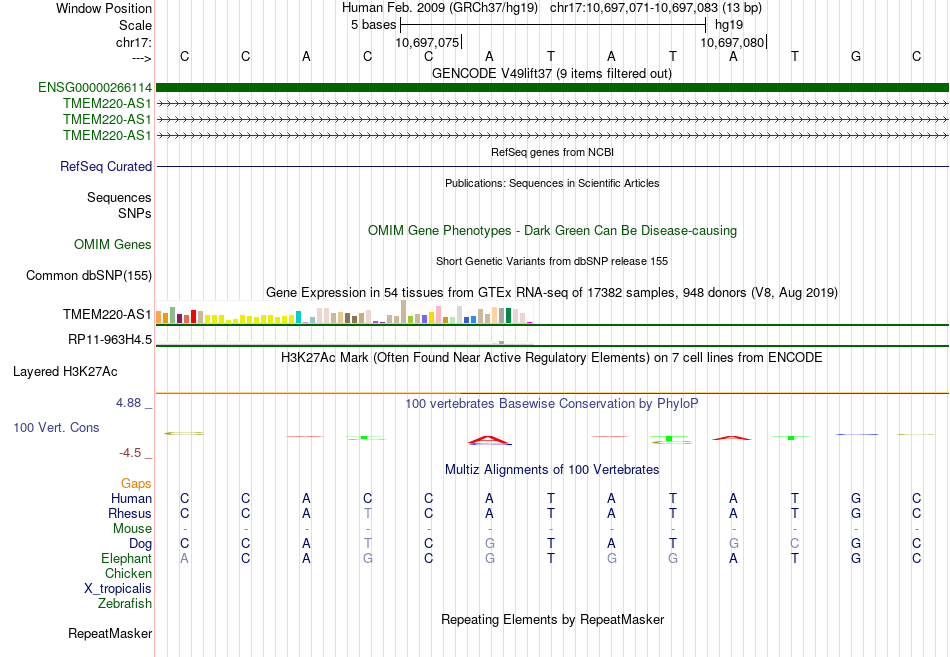Image resolution: width=950 pixels, height=657 pixels.
Task: Click the cyan bar in the TMEM220-AS1 GTEx chart
Action: tap(298, 317)
